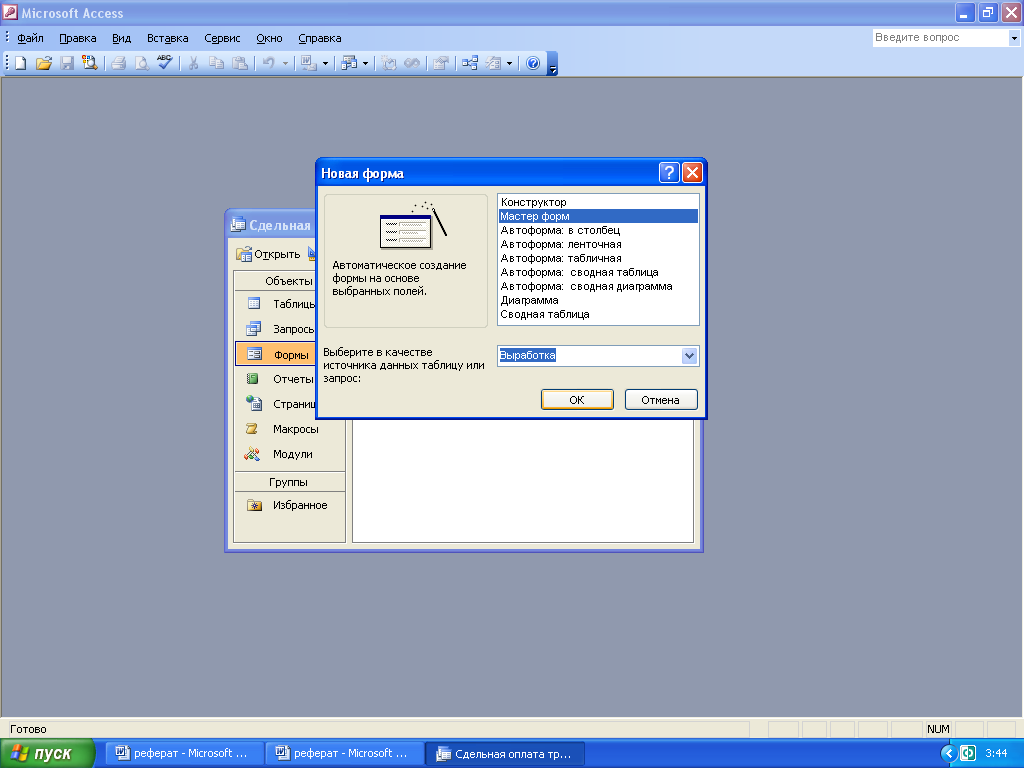Click the New Object toolbar icon
Image resolution: width=1024 pixels, height=768 pixels.
(x=493, y=63)
